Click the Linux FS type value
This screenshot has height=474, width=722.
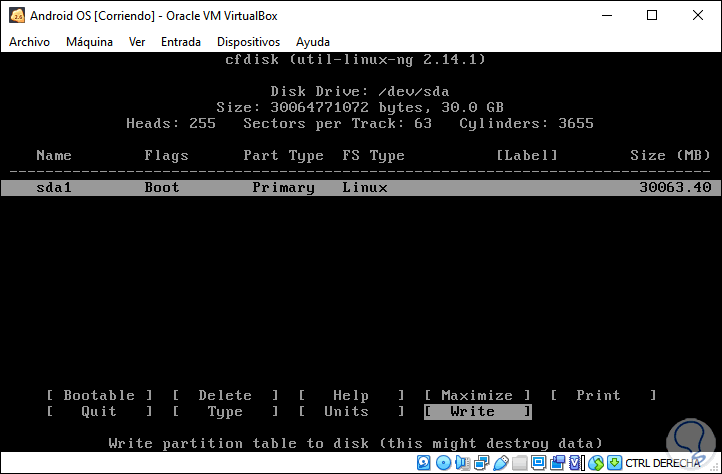pos(365,187)
